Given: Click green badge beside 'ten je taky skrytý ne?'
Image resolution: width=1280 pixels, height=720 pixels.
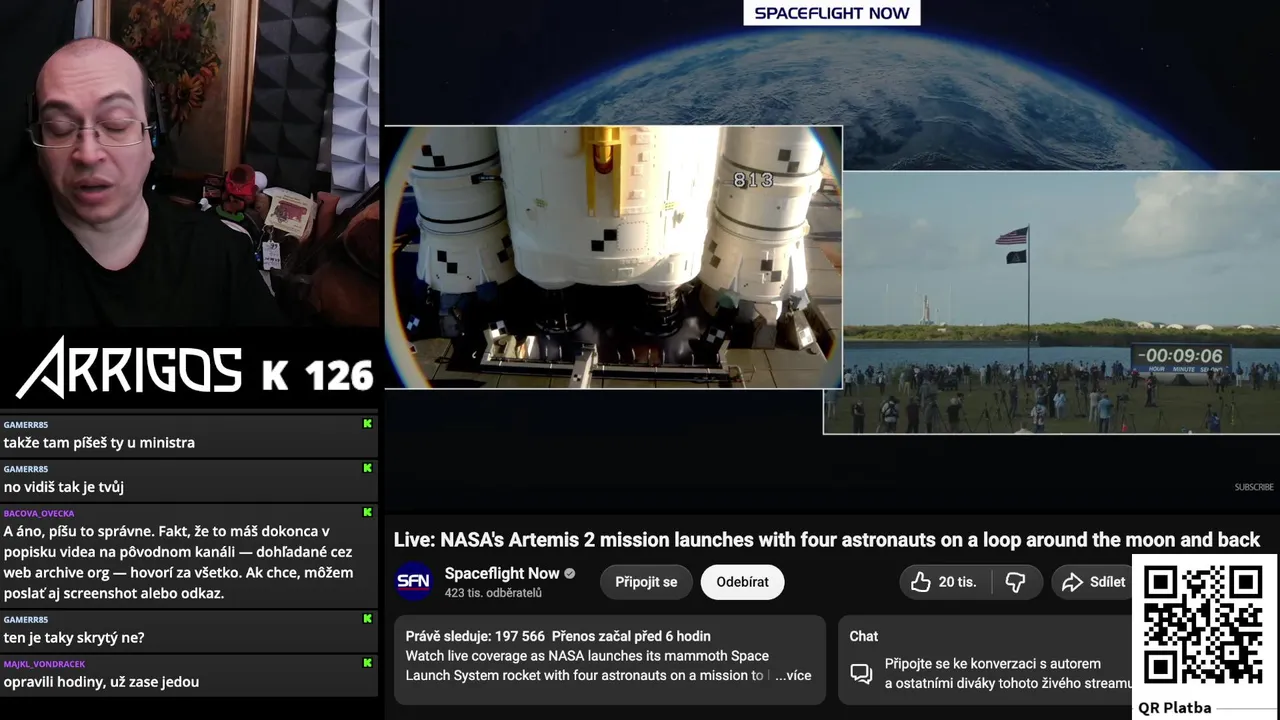Looking at the screenshot, I should pyautogui.click(x=367, y=619).
